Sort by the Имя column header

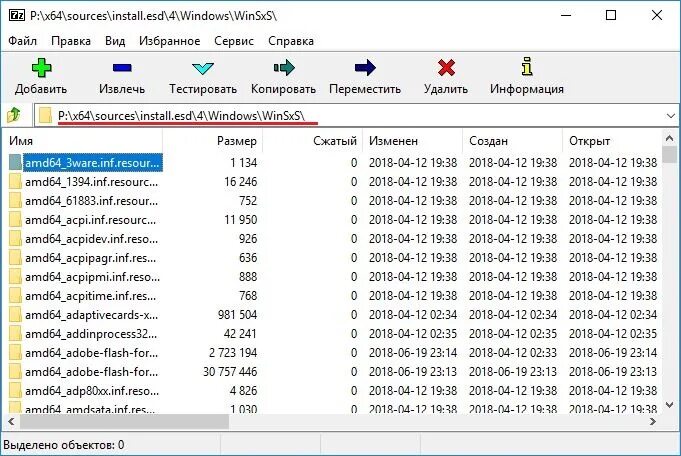tap(85, 141)
